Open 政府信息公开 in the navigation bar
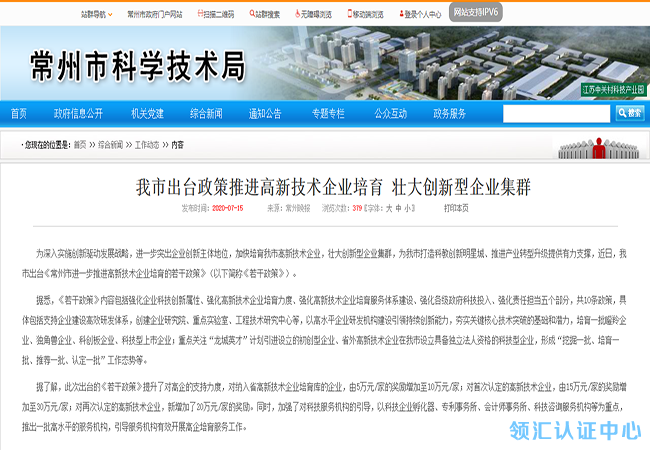 tap(78, 114)
